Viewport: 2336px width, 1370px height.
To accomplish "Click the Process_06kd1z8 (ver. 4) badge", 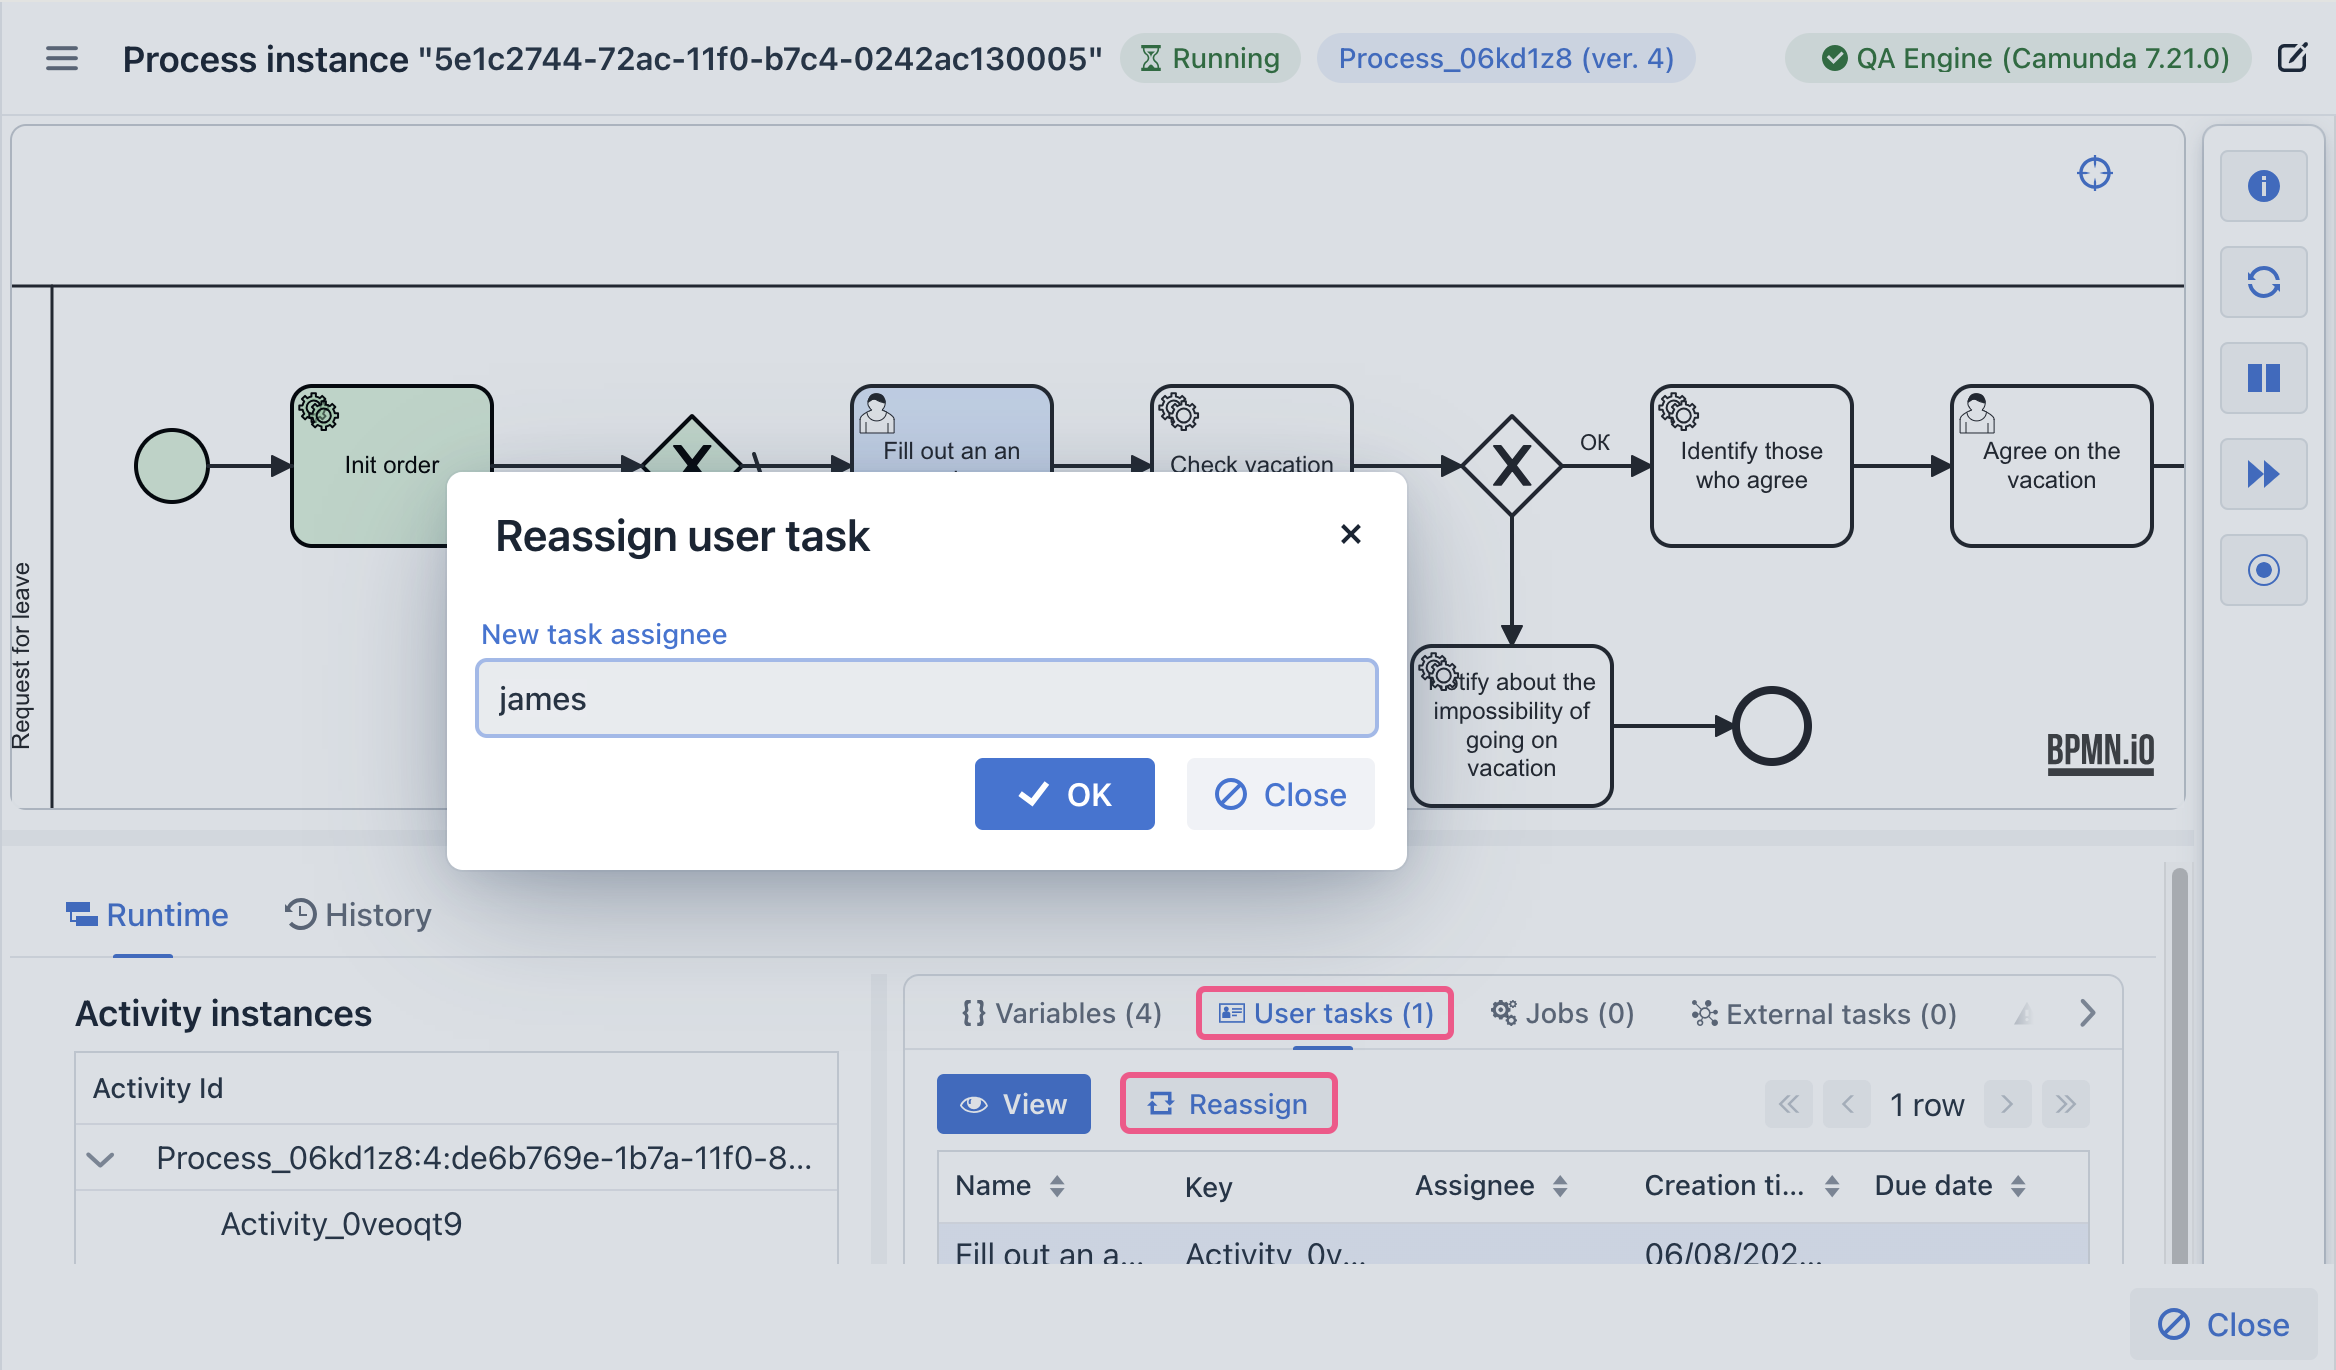I will pos(1506,58).
